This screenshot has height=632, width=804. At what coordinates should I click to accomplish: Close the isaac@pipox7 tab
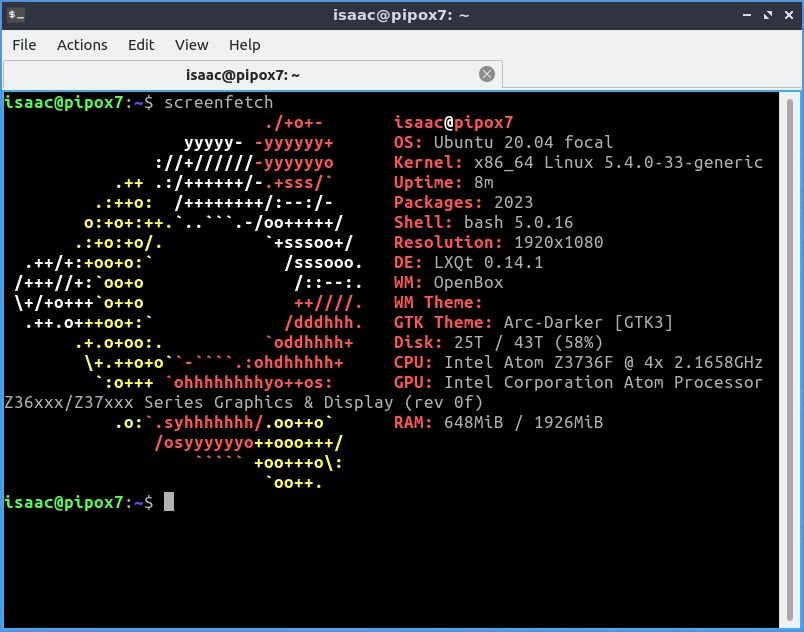487,74
